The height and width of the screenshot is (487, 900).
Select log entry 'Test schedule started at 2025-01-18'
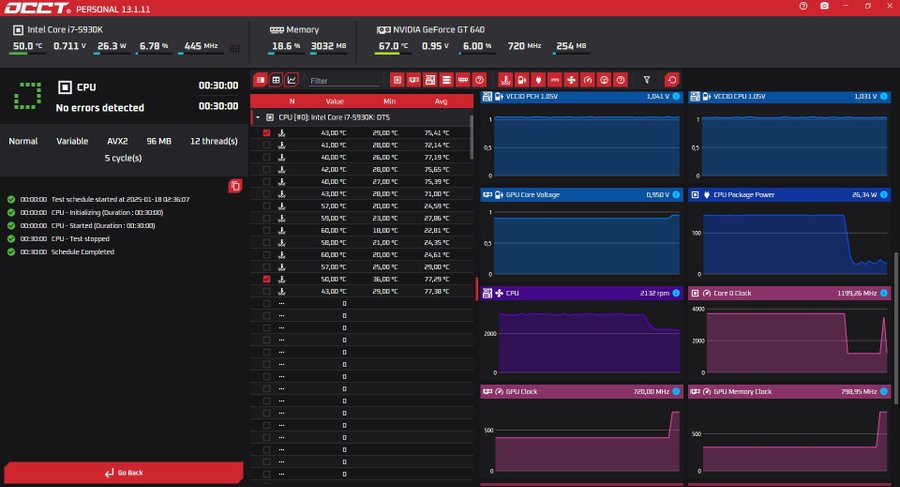pos(120,199)
